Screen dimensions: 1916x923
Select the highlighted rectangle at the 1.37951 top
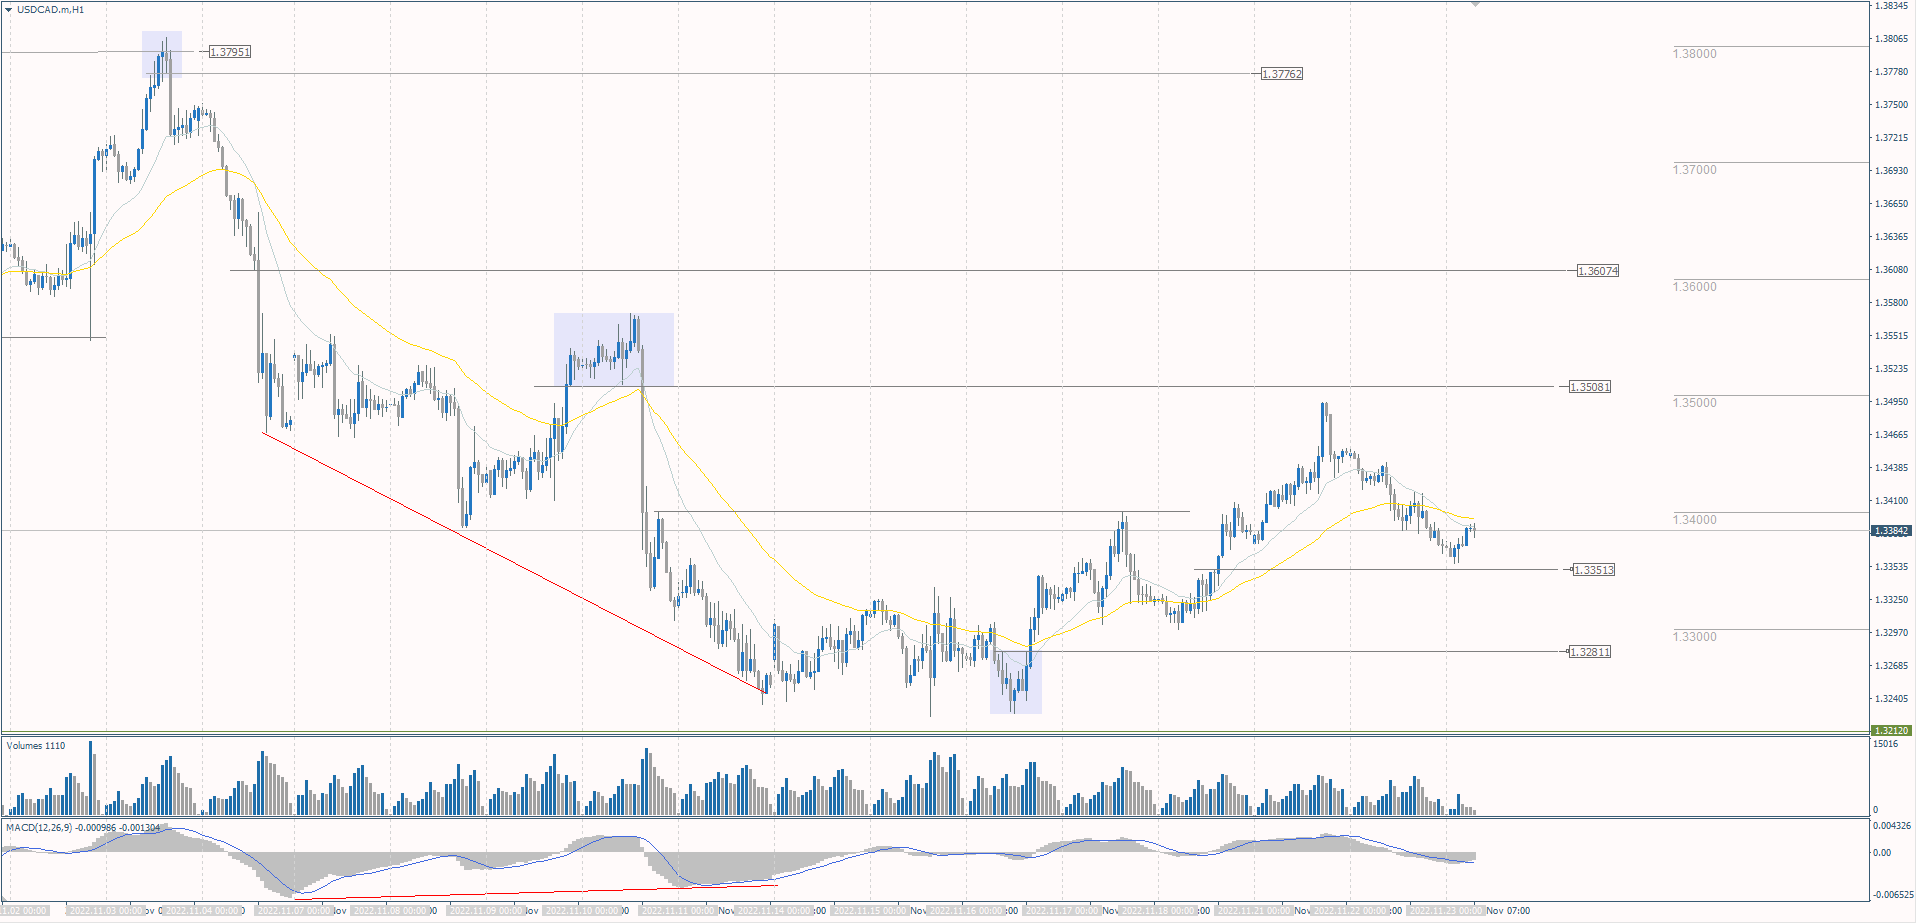[x=162, y=54]
